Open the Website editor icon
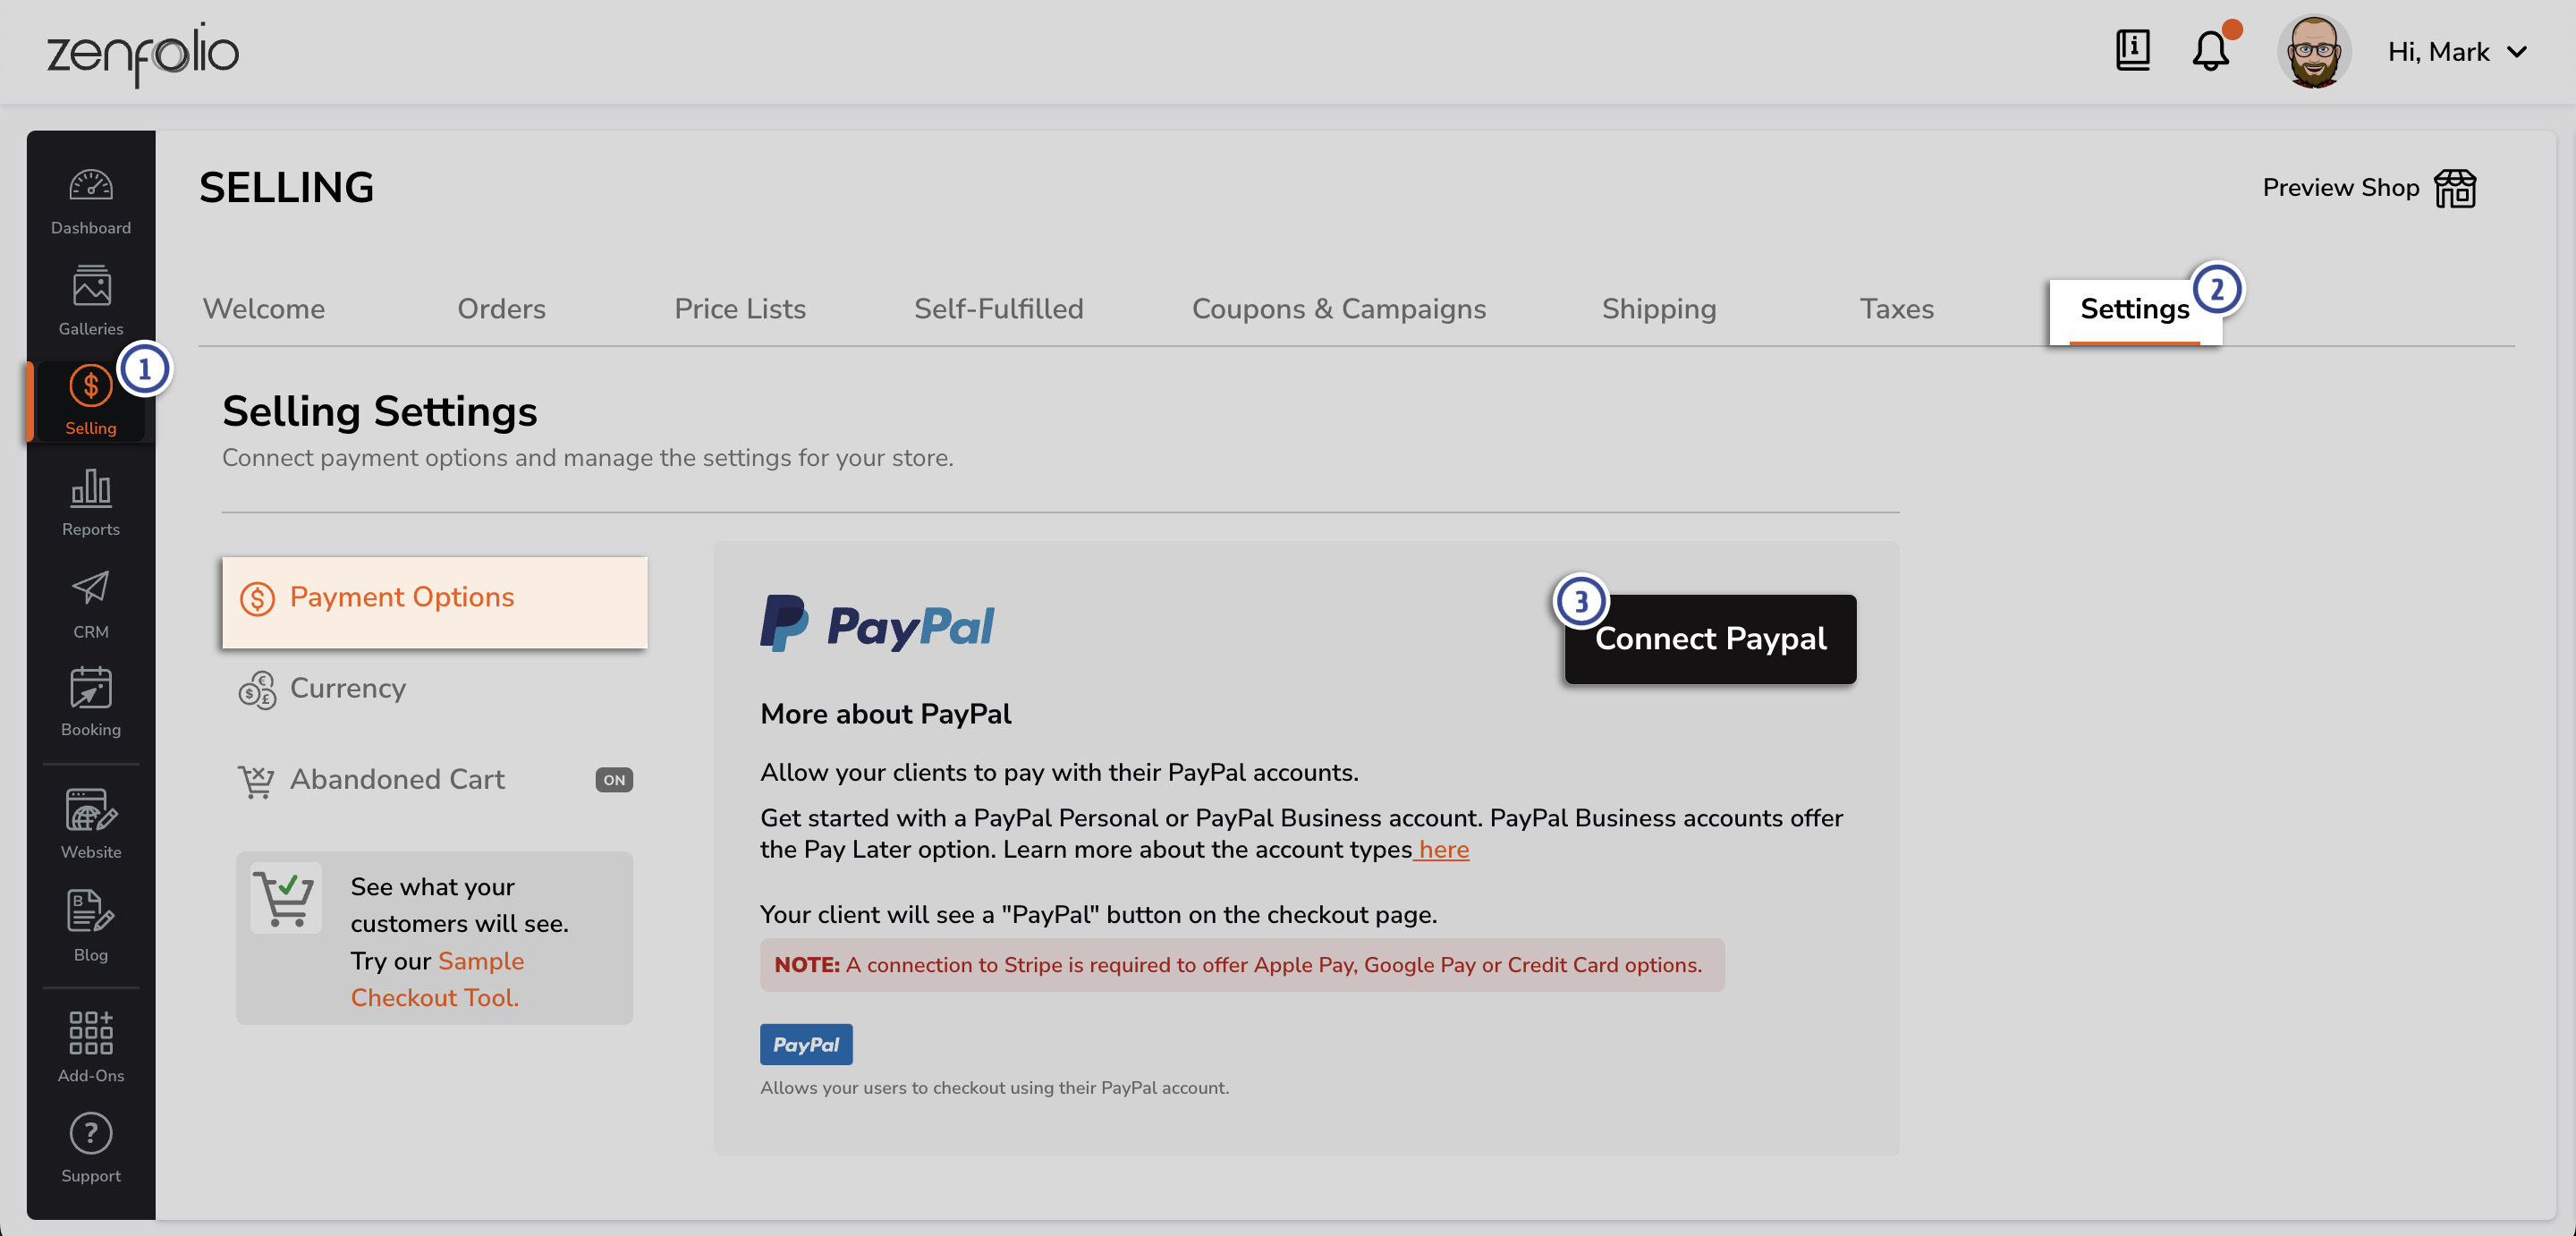The image size is (2576, 1236). click(90, 811)
